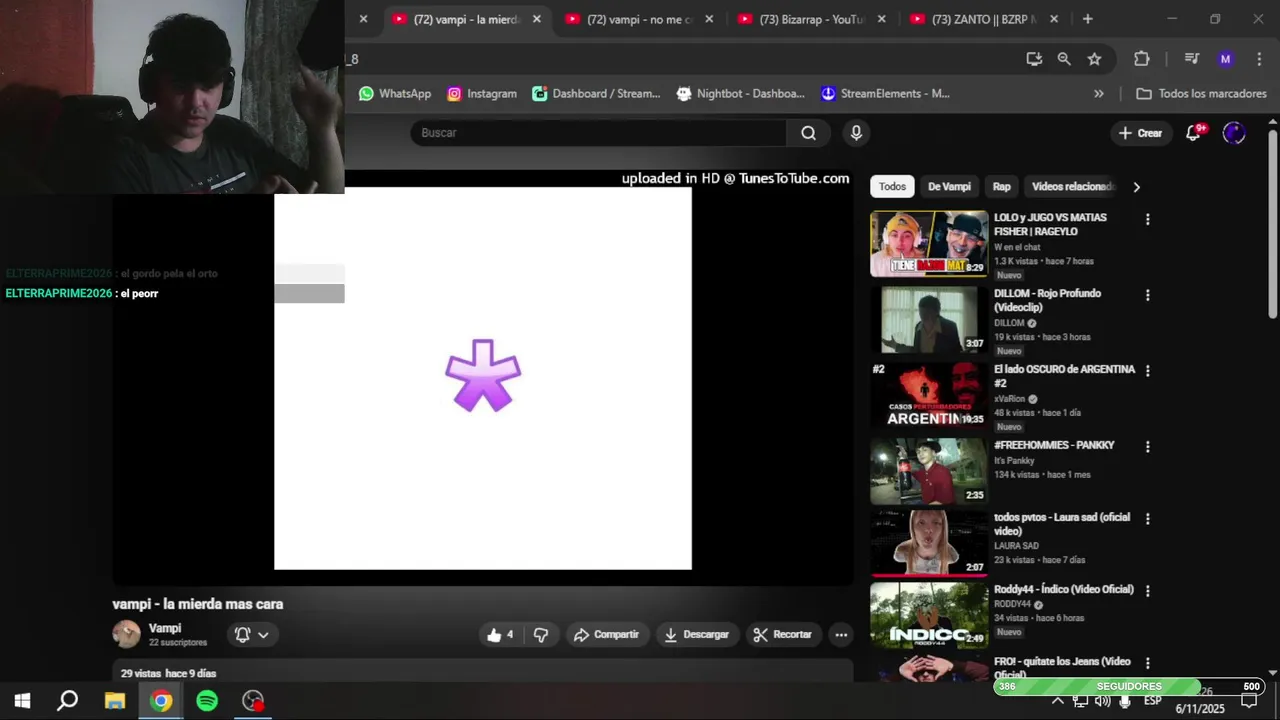The width and height of the screenshot is (1280, 720).
Task: Click the voice search microphone icon
Action: point(856,133)
